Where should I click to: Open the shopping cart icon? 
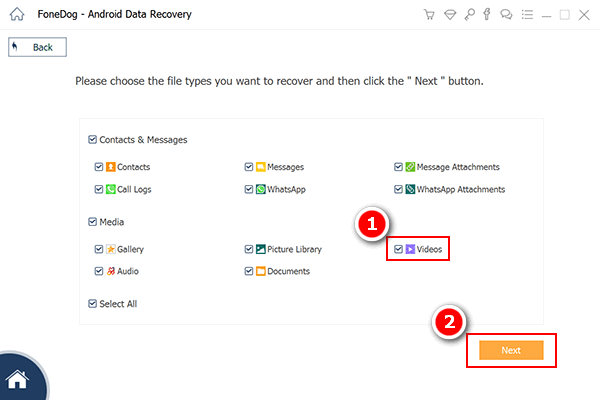click(429, 15)
